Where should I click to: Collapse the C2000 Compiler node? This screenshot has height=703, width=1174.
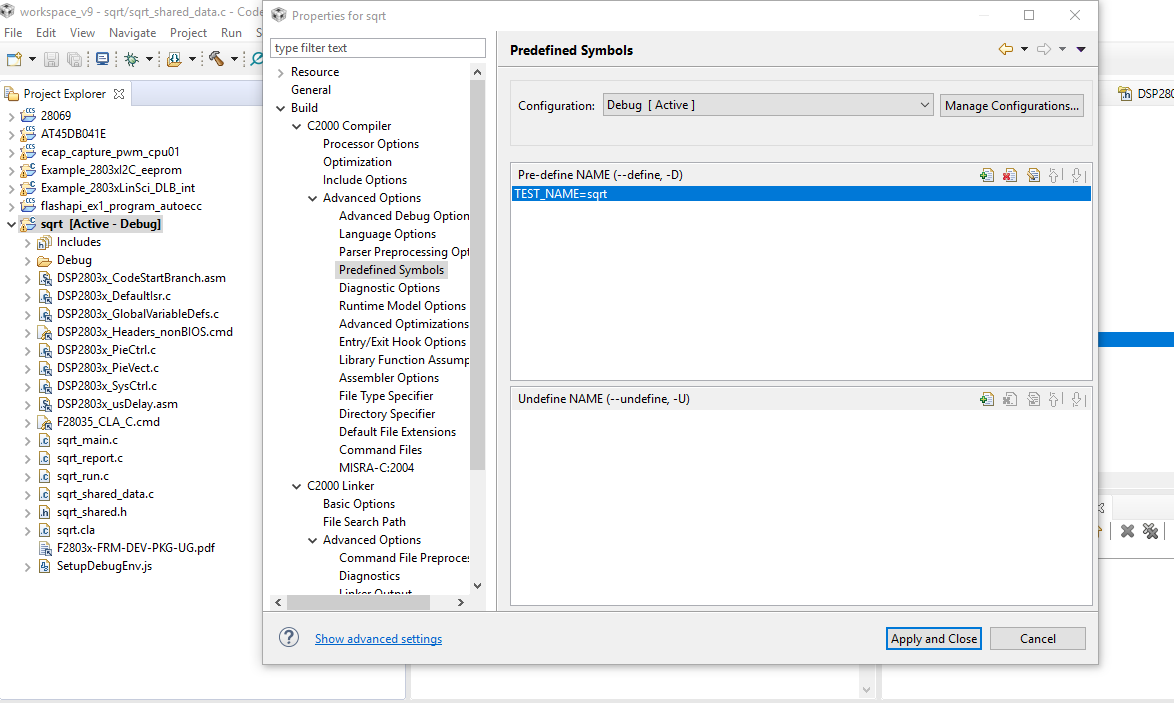coord(296,127)
